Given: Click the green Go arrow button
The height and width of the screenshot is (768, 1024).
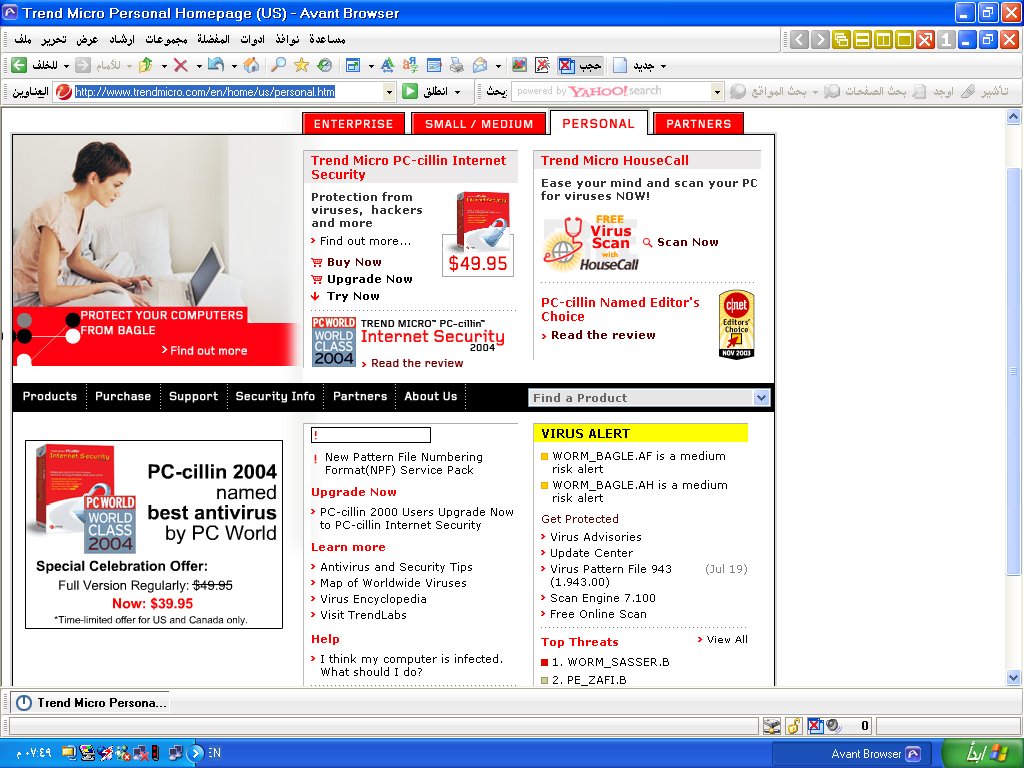Looking at the screenshot, I should (x=410, y=91).
